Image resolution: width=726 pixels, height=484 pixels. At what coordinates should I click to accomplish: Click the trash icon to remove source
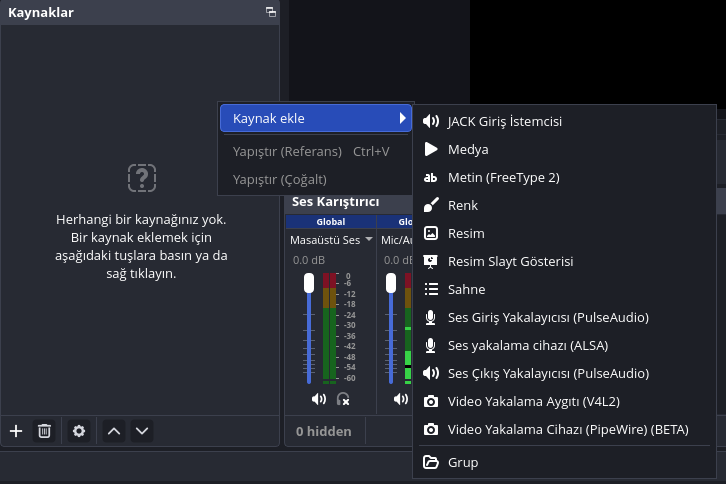[44, 431]
